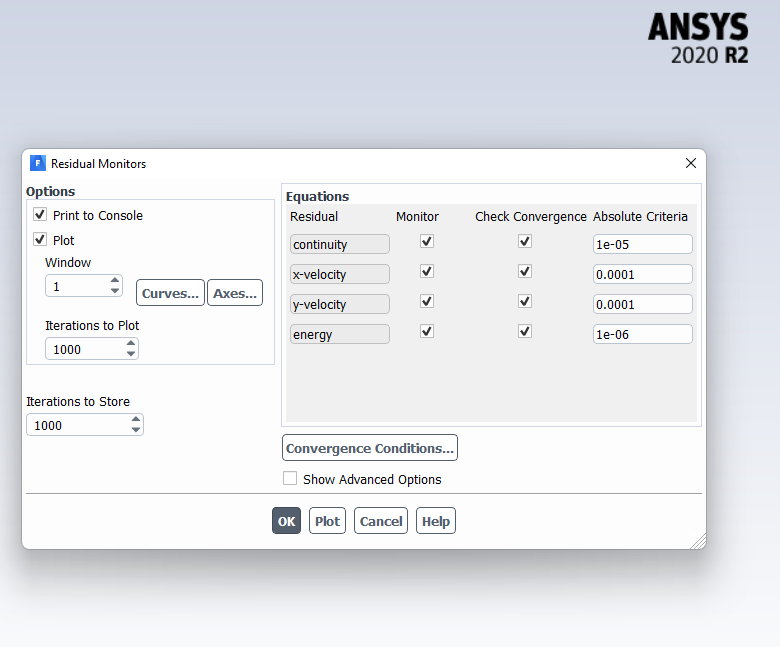Viewport: 780px width, 647px height.
Task: Cancel the Residual Monitors dialog
Action: [x=381, y=521]
